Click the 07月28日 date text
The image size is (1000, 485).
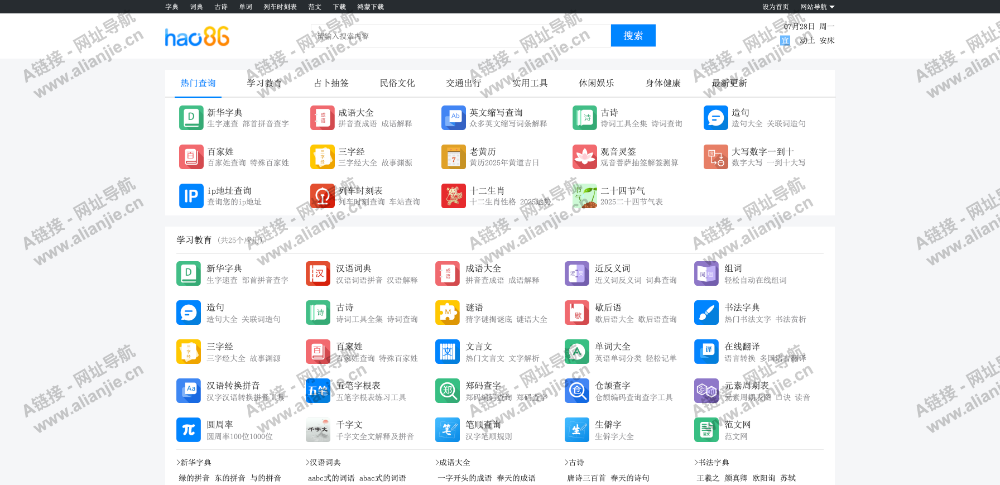click(800, 27)
